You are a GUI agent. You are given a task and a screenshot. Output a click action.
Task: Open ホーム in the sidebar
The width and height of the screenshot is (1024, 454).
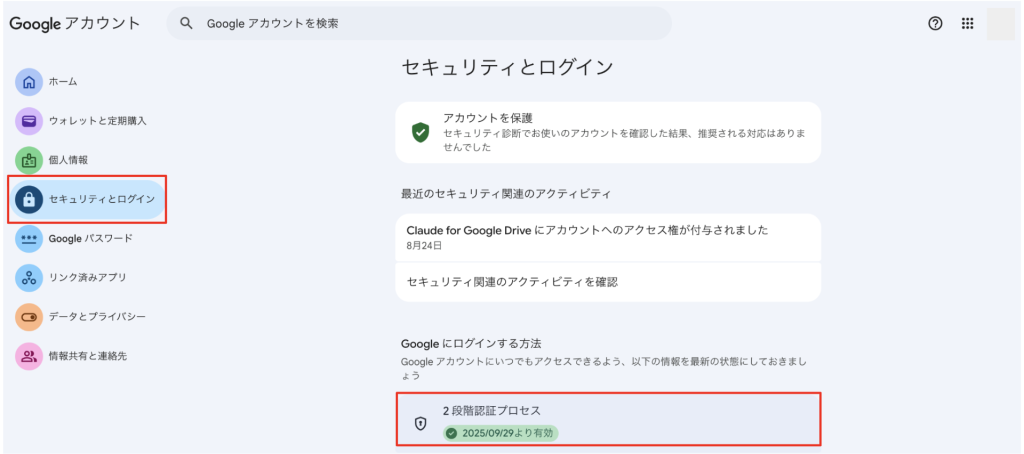tap(63, 82)
